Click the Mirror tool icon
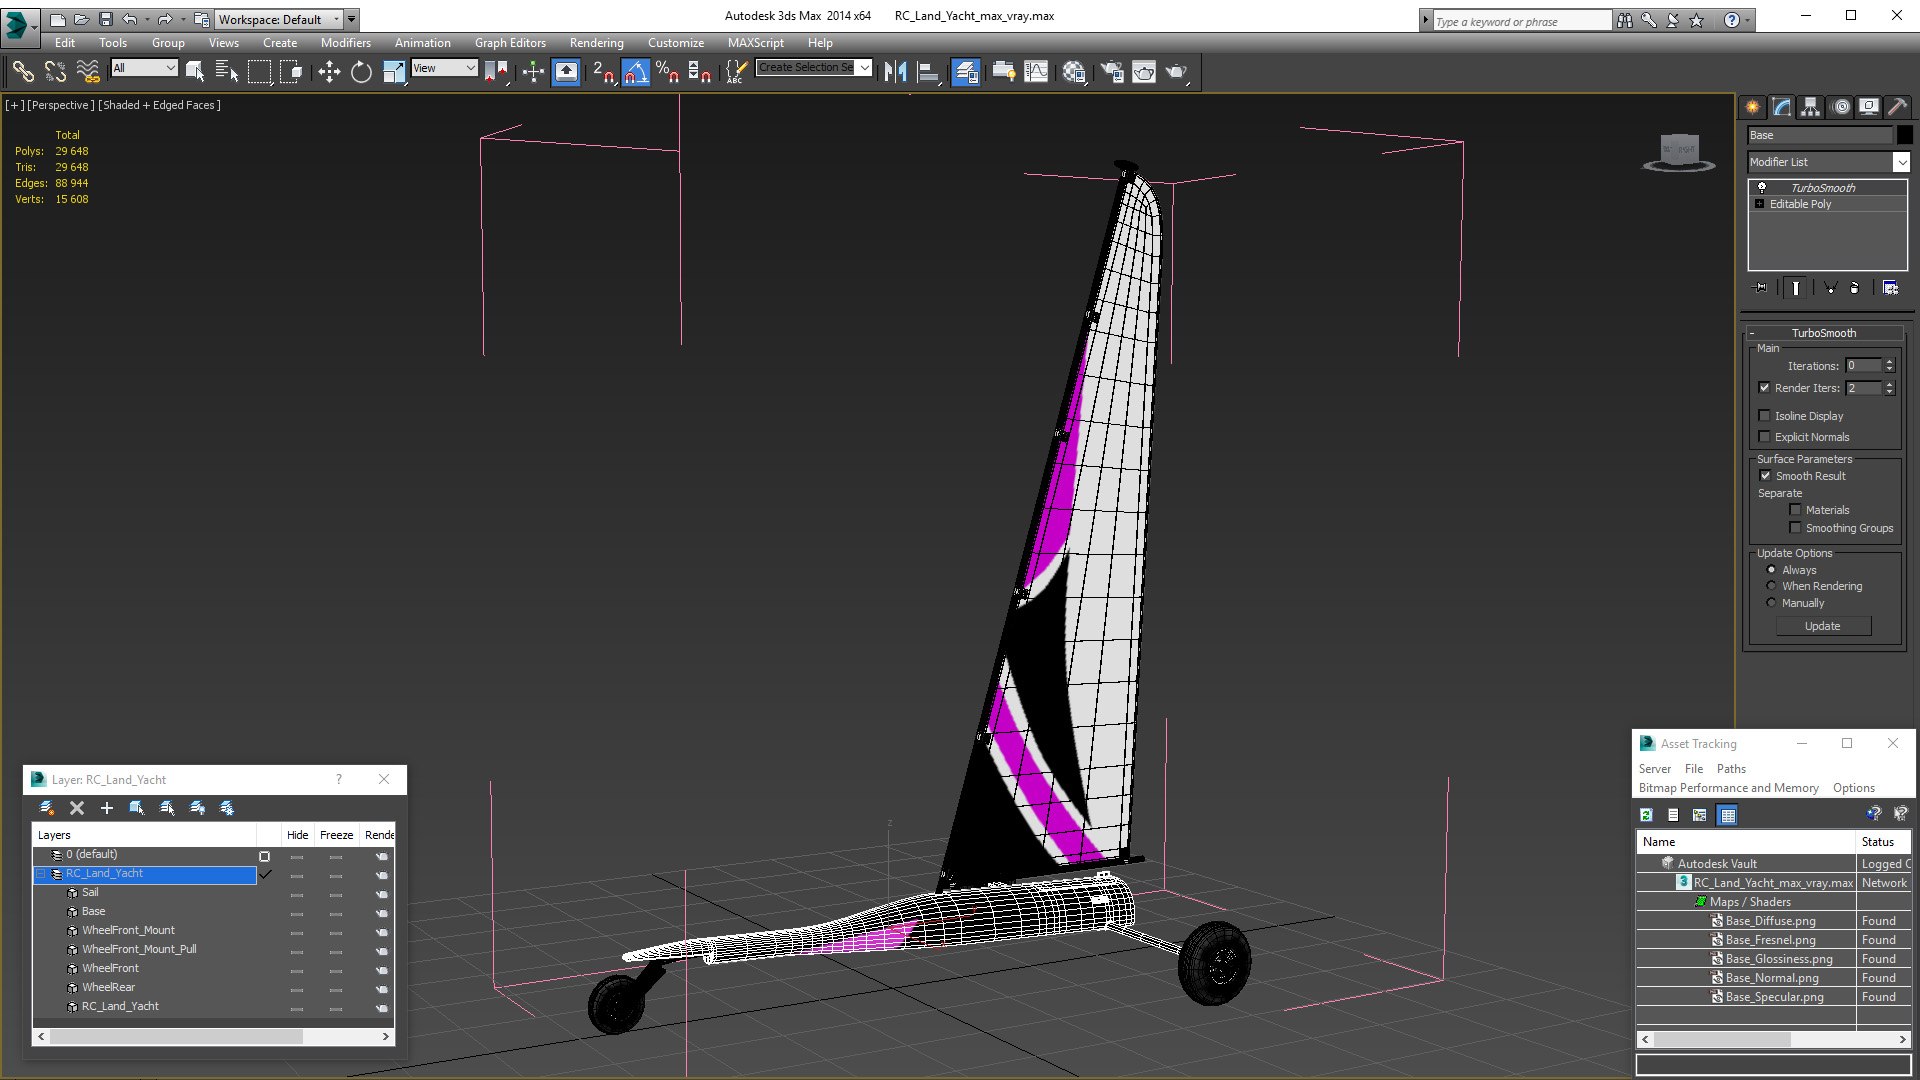 click(x=895, y=71)
